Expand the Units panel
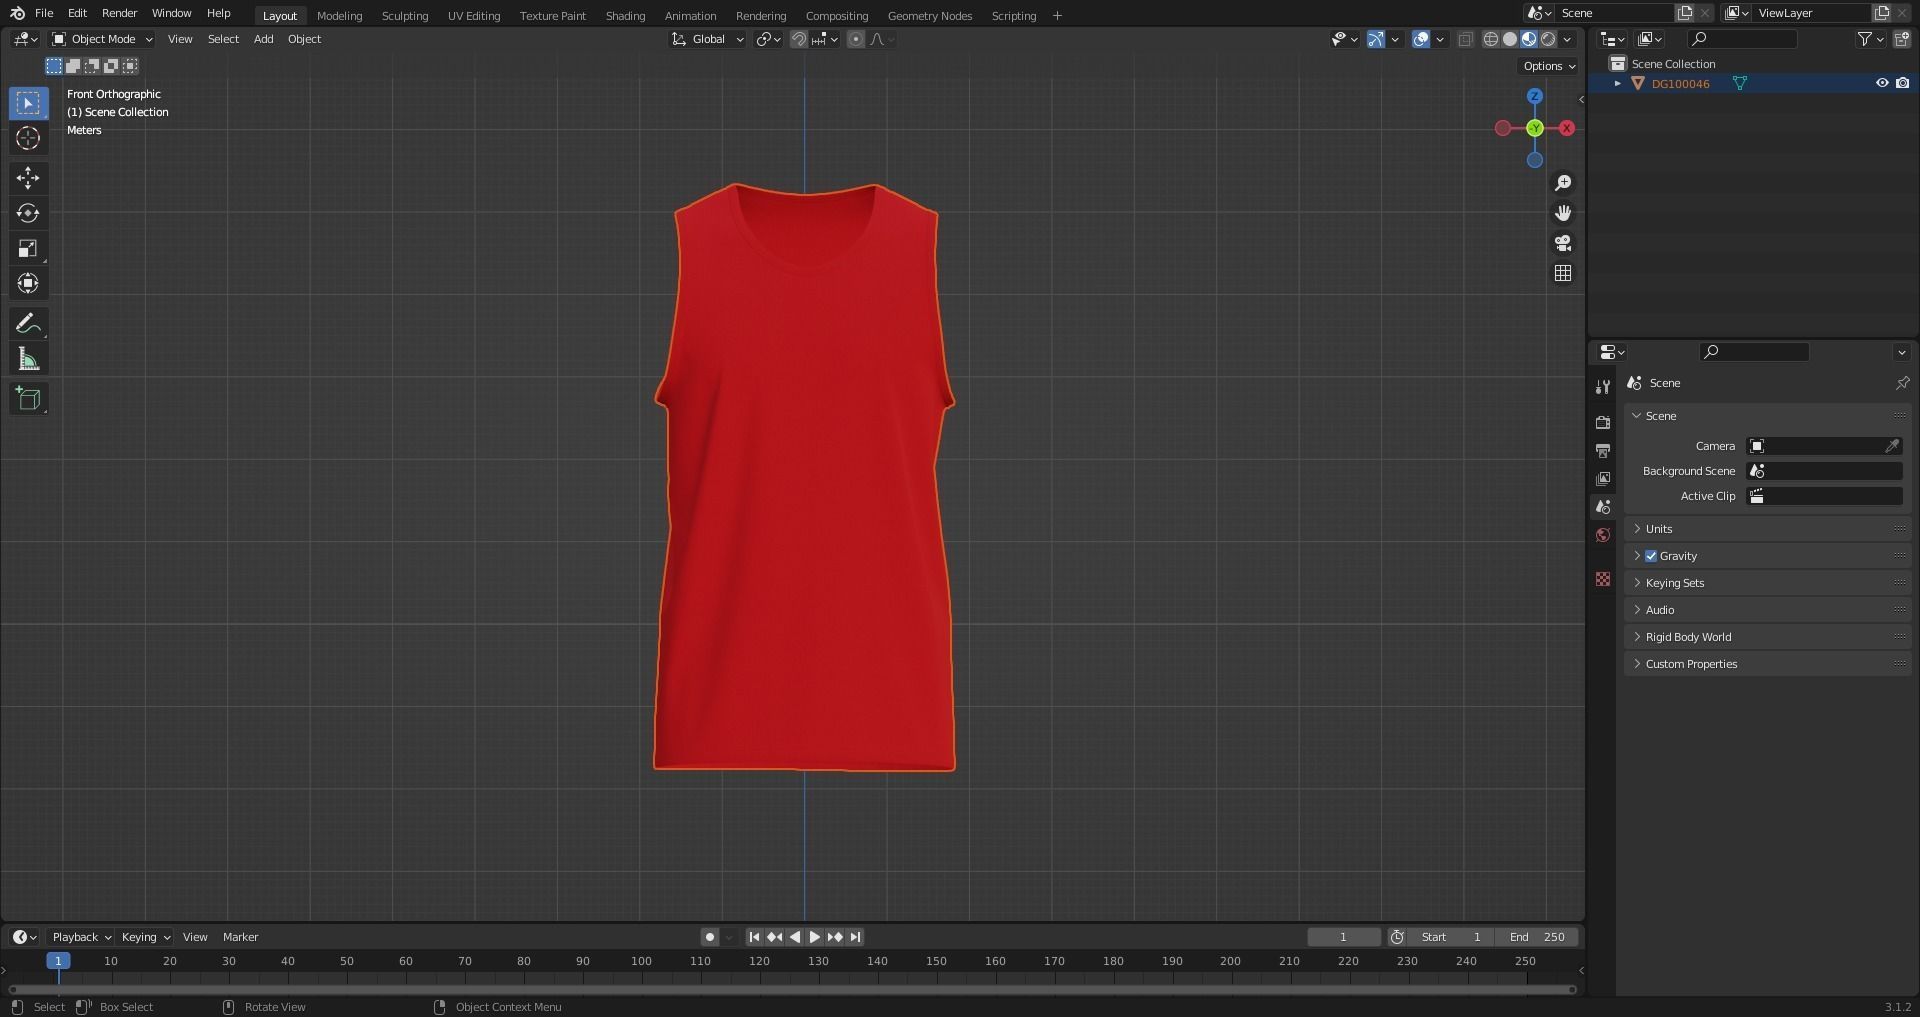This screenshot has height=1017, width=1920. click(1659, 529)
